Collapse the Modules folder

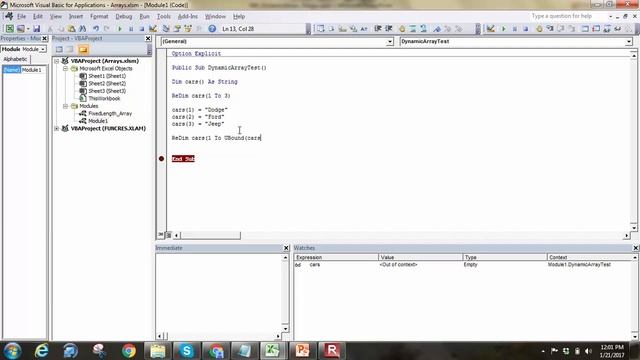(65, 106)
